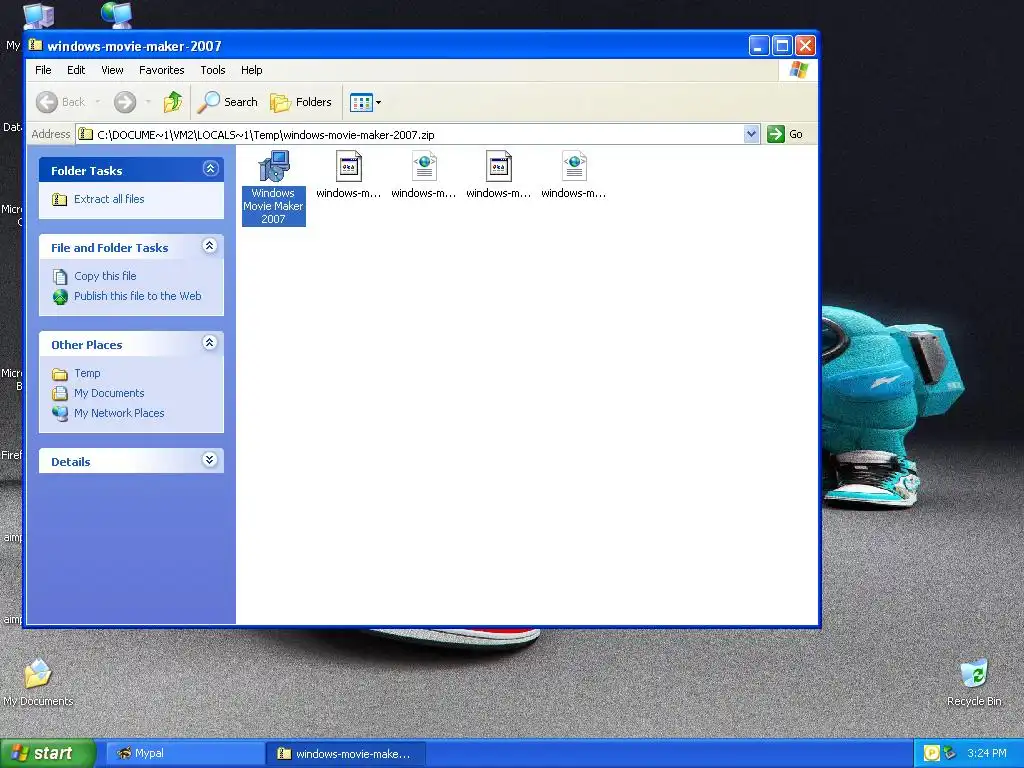Viewport: 1024px width, 768px height.
Task: Open the Help menu
Action: coord(251,70)
